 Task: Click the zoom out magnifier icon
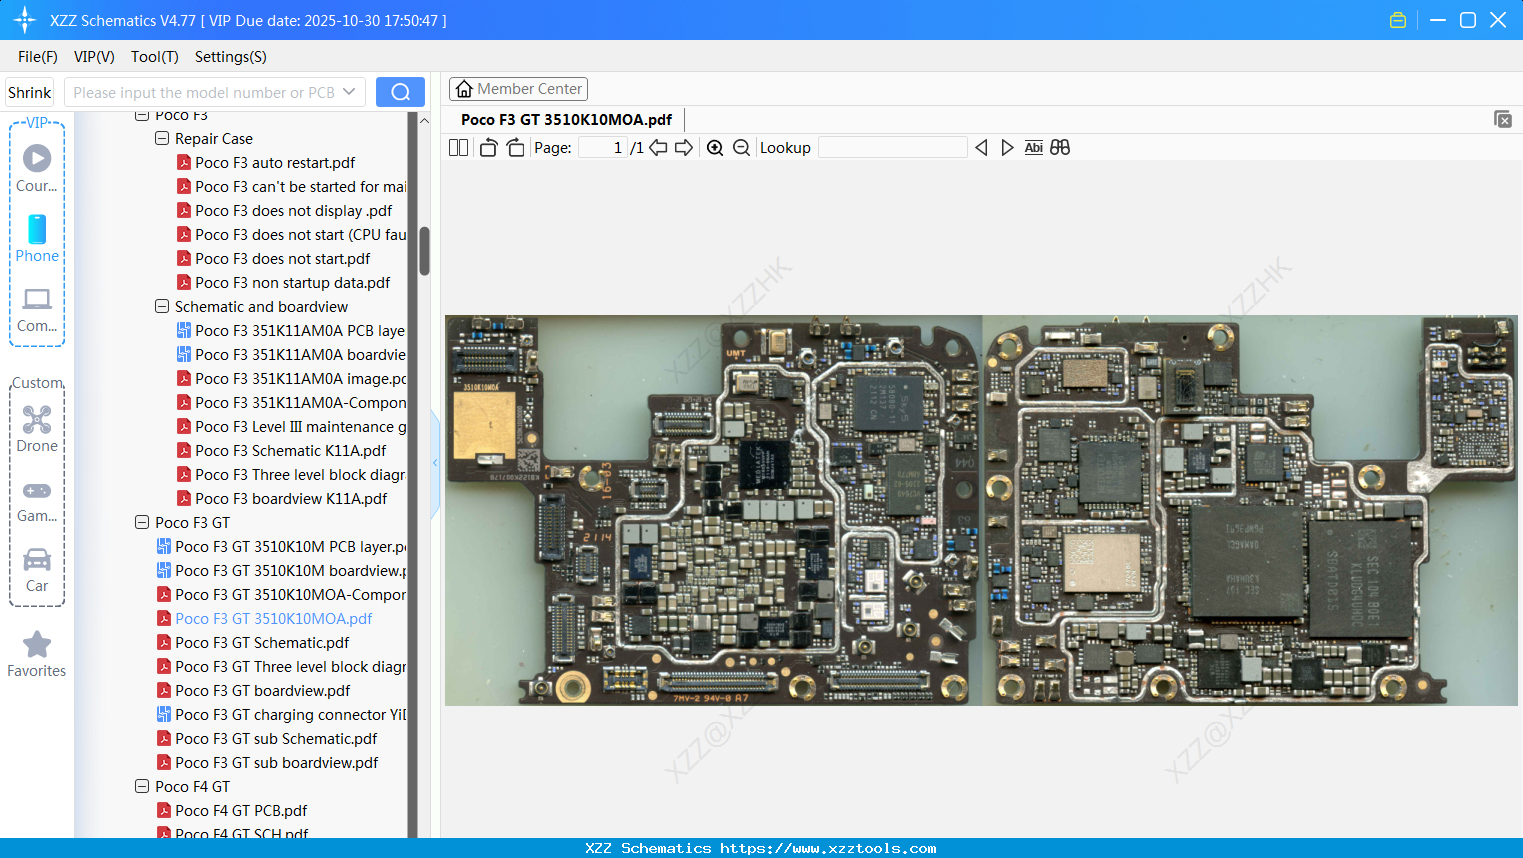741,148
